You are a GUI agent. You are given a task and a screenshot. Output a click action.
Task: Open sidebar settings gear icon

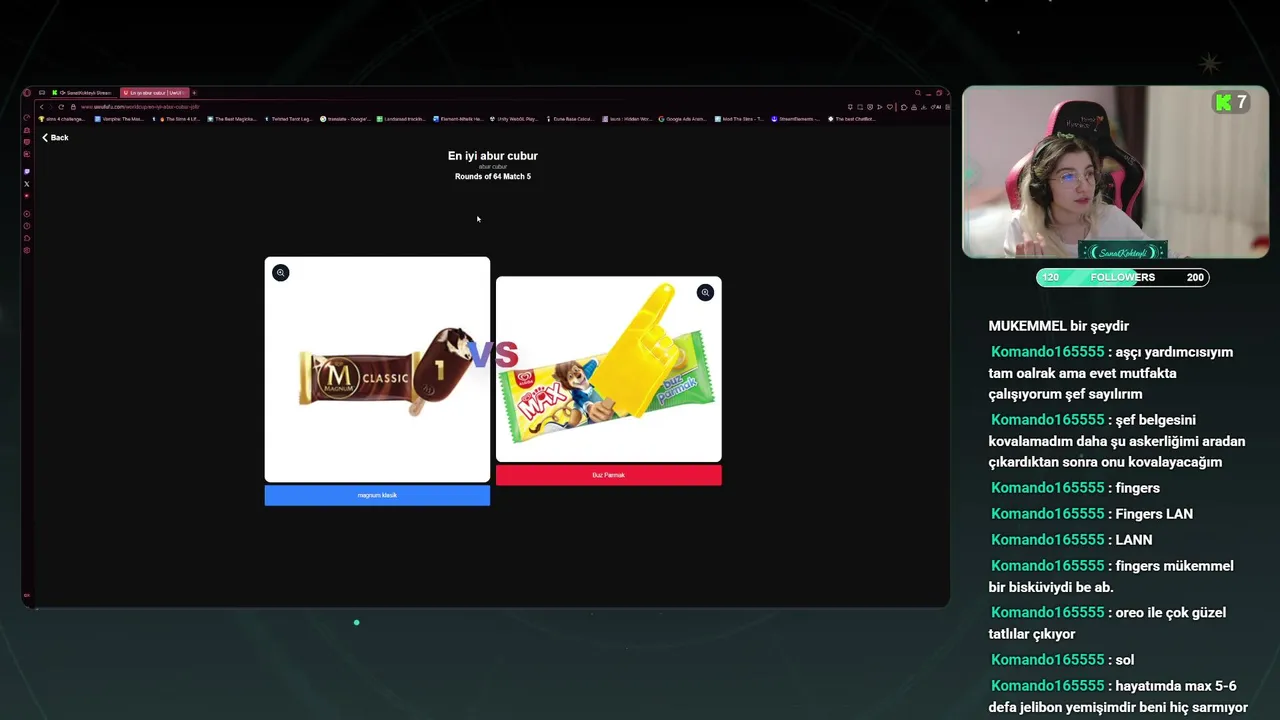tap(27, 250)
